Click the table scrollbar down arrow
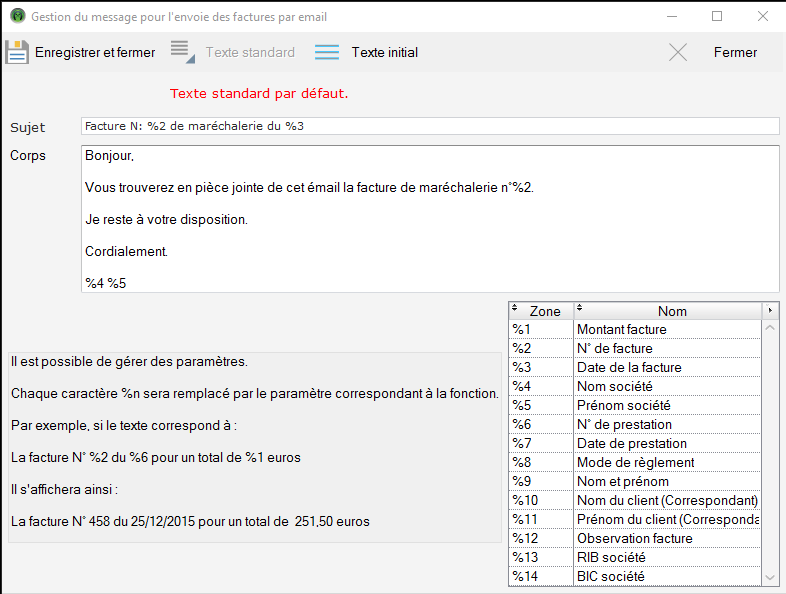 click(770, 578)
